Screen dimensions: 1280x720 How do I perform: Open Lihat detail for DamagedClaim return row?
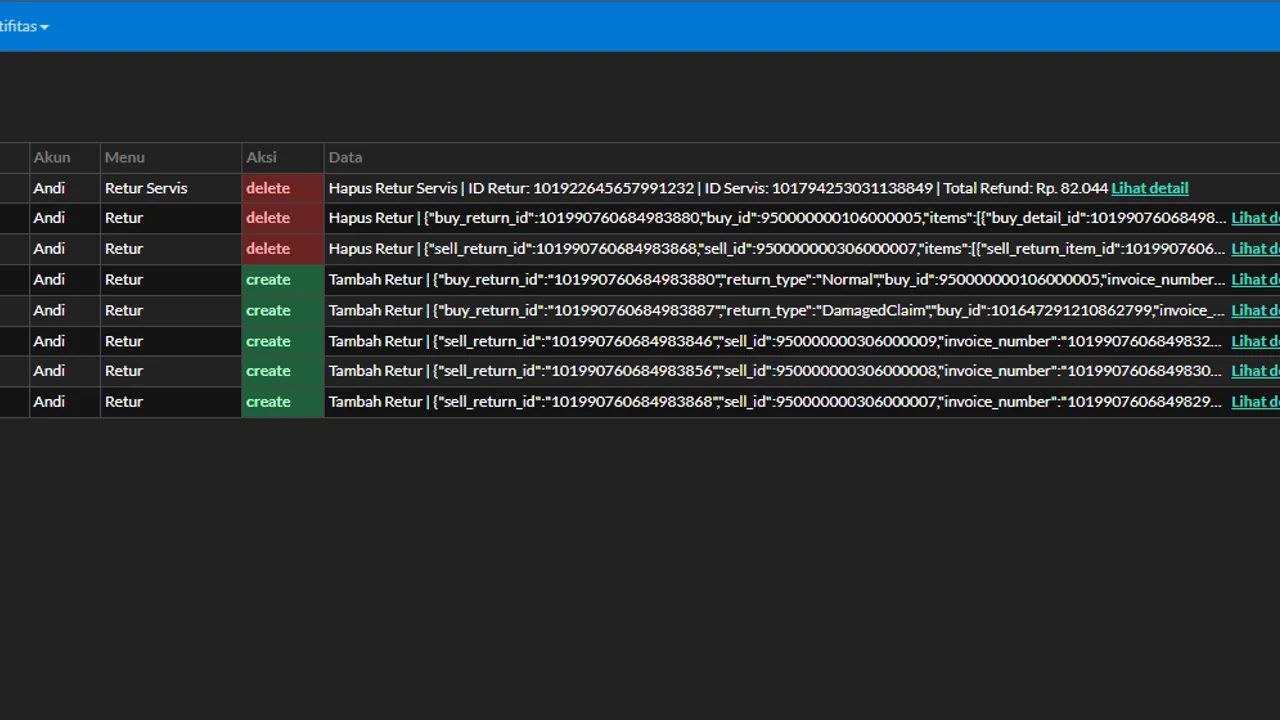point(1255,310)
